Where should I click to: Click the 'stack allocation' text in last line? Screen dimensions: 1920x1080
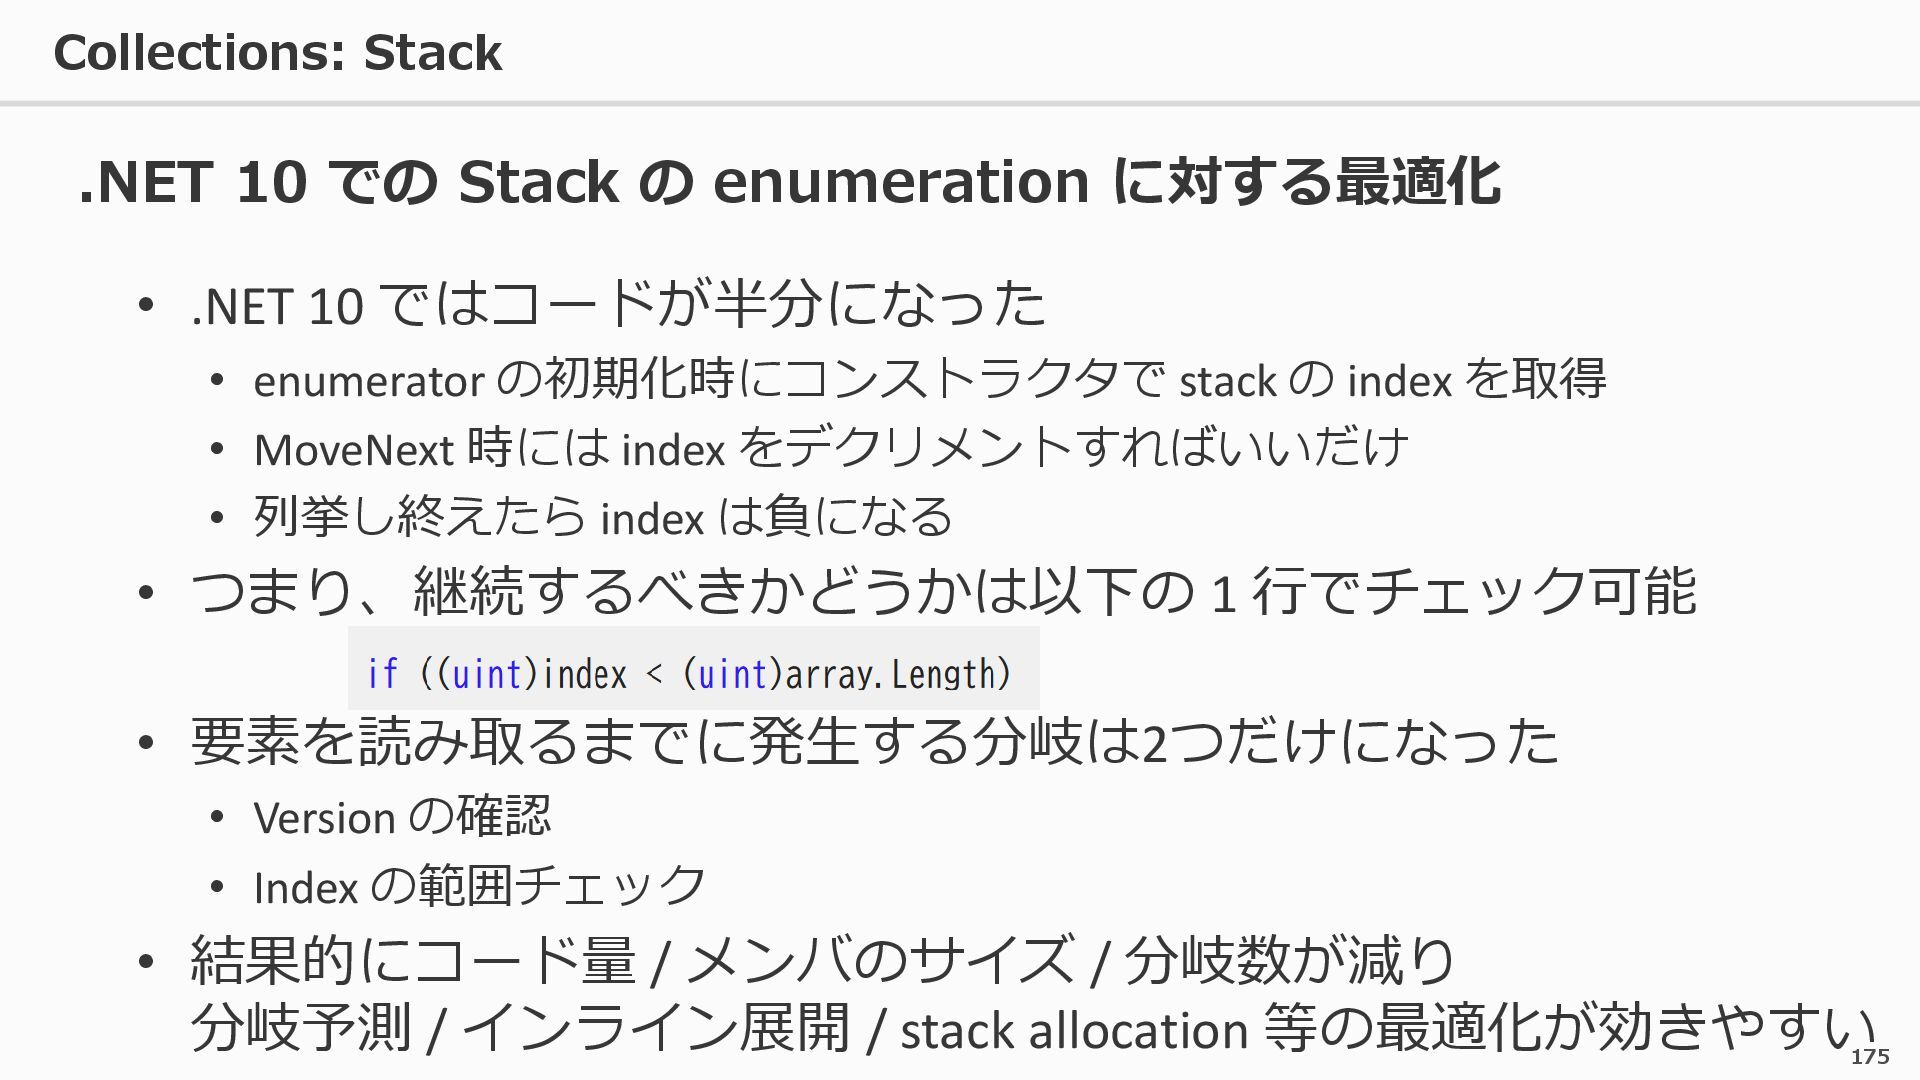point(1073,1031)
